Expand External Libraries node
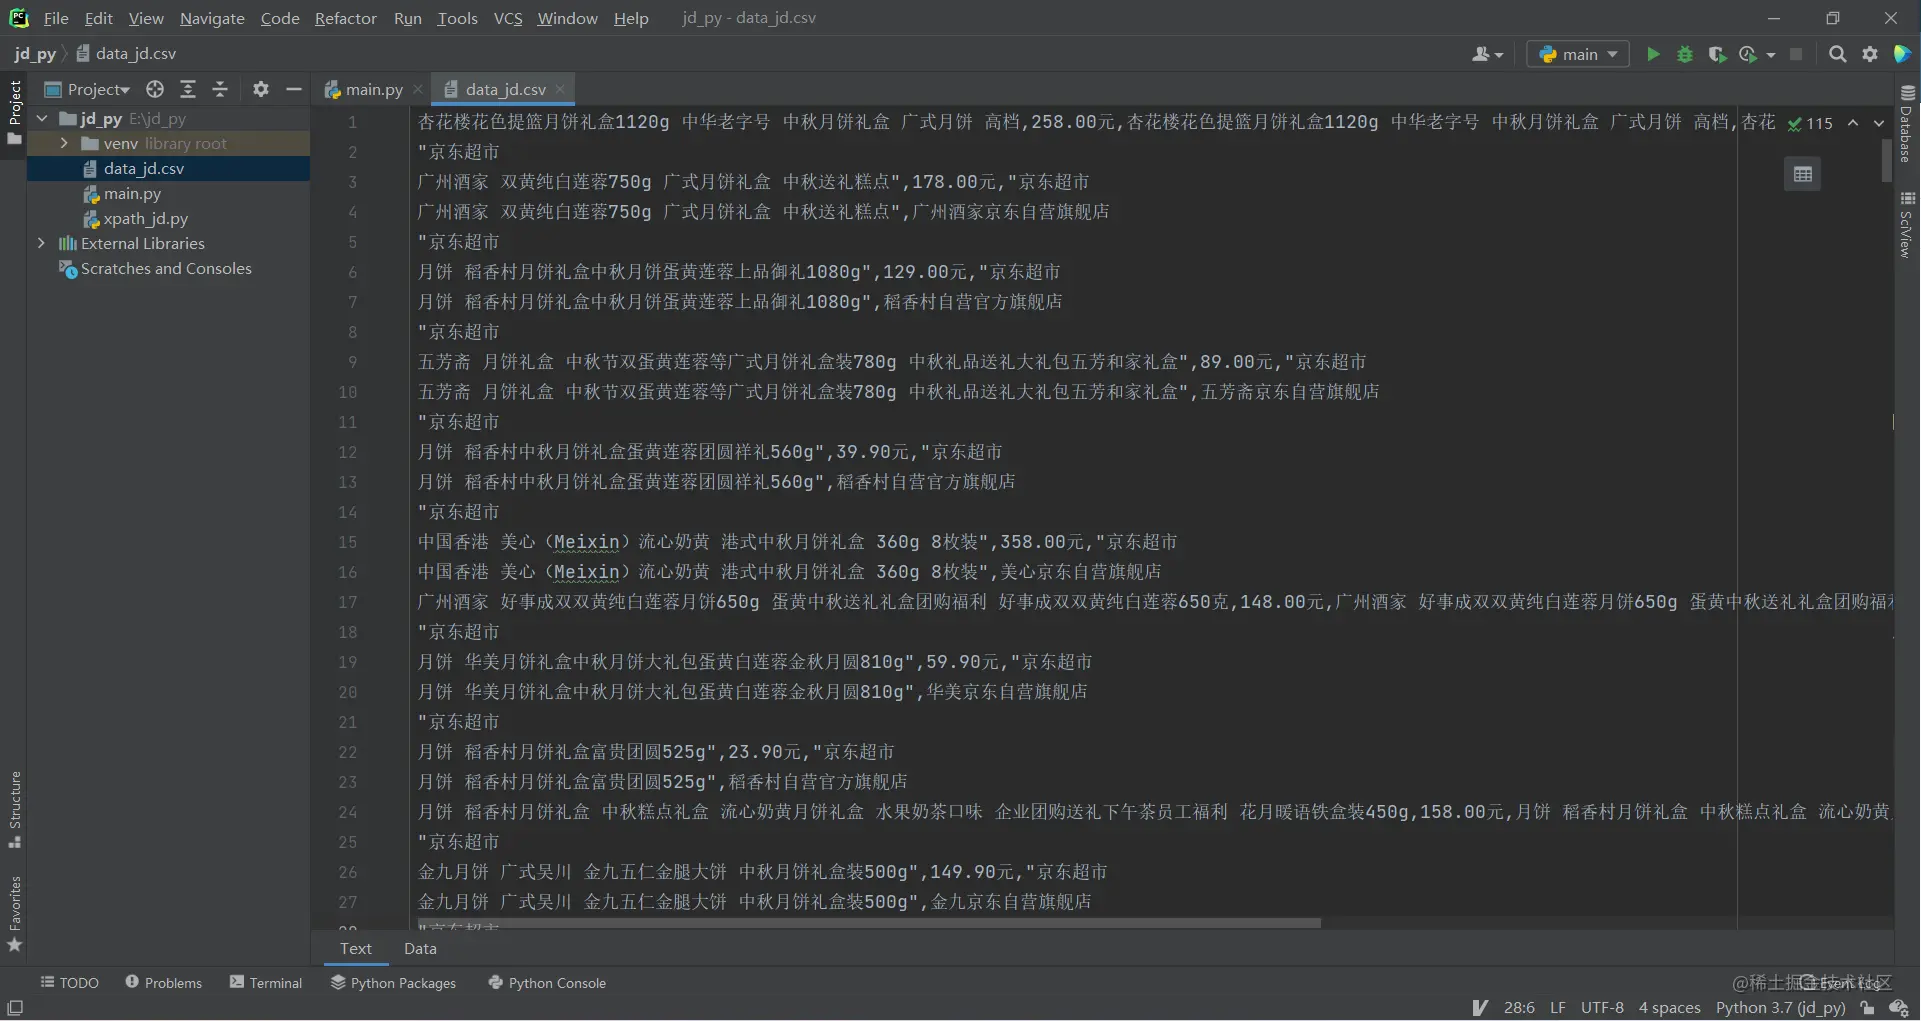1921x1021 pixels. point(41,243)
